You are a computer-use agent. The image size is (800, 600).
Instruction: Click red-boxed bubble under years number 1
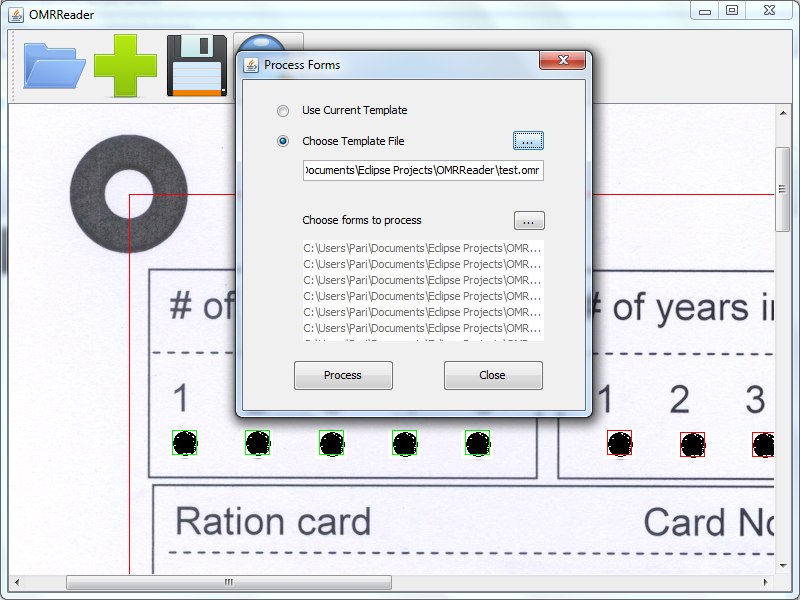point(619,443)
